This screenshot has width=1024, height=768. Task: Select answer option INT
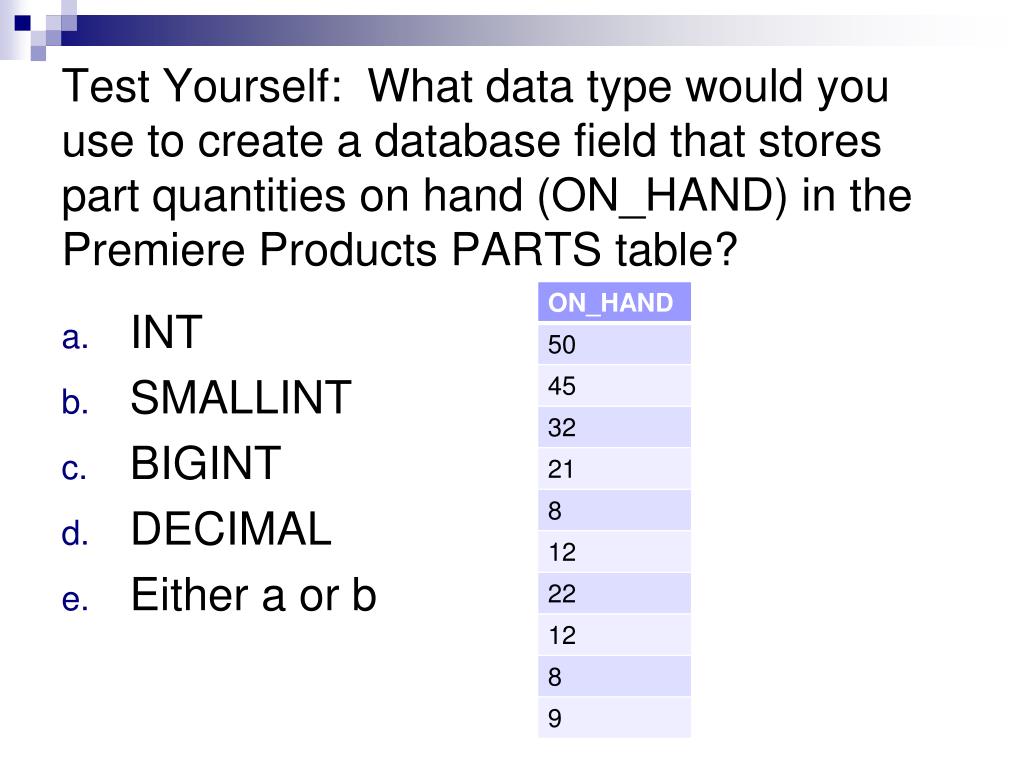tap(167, 332)
